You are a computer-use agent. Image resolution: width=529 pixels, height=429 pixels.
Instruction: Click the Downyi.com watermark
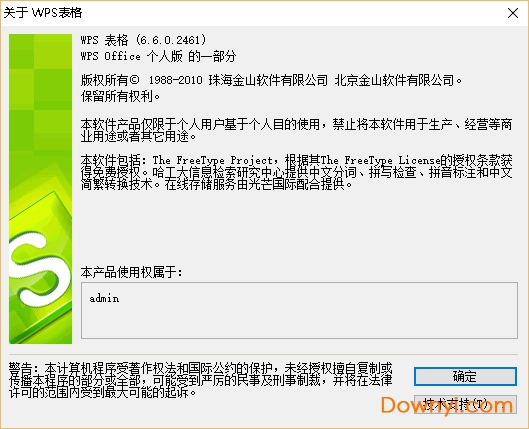click(x=447, y=405)
